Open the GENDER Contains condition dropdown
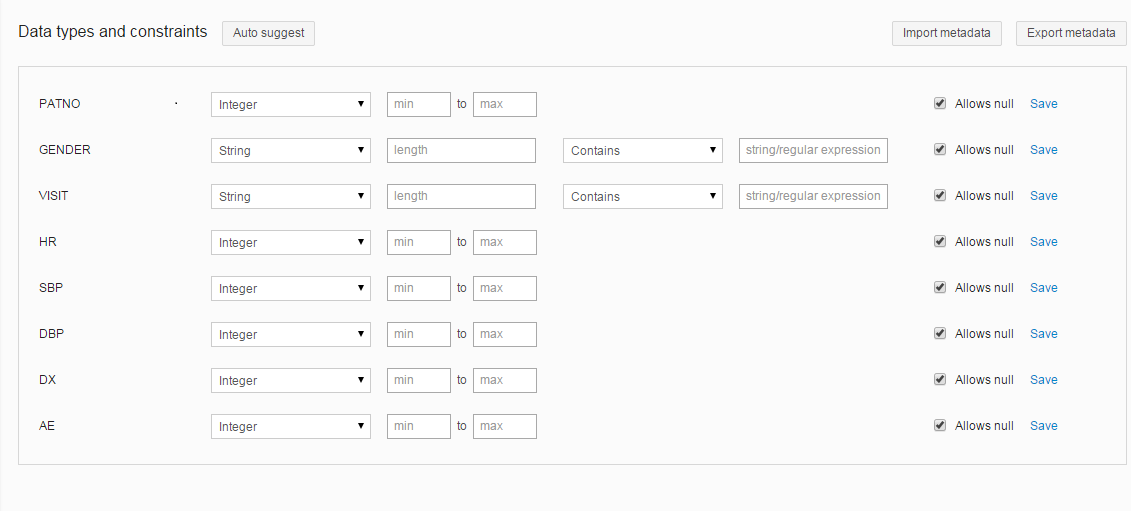 tap(642, 150)
